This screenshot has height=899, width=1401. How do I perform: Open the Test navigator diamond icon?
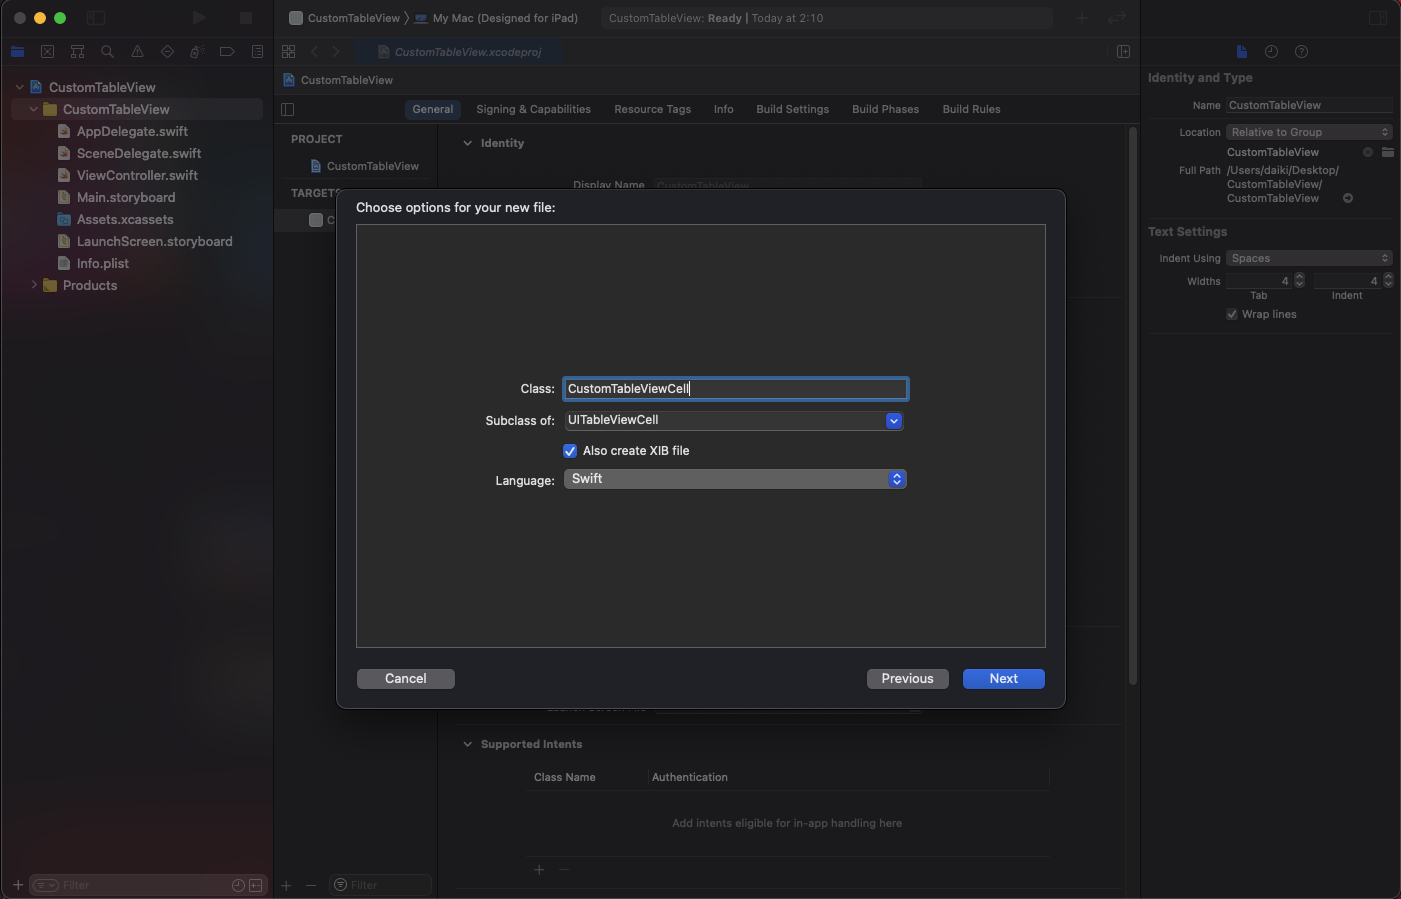coord(167,52)
